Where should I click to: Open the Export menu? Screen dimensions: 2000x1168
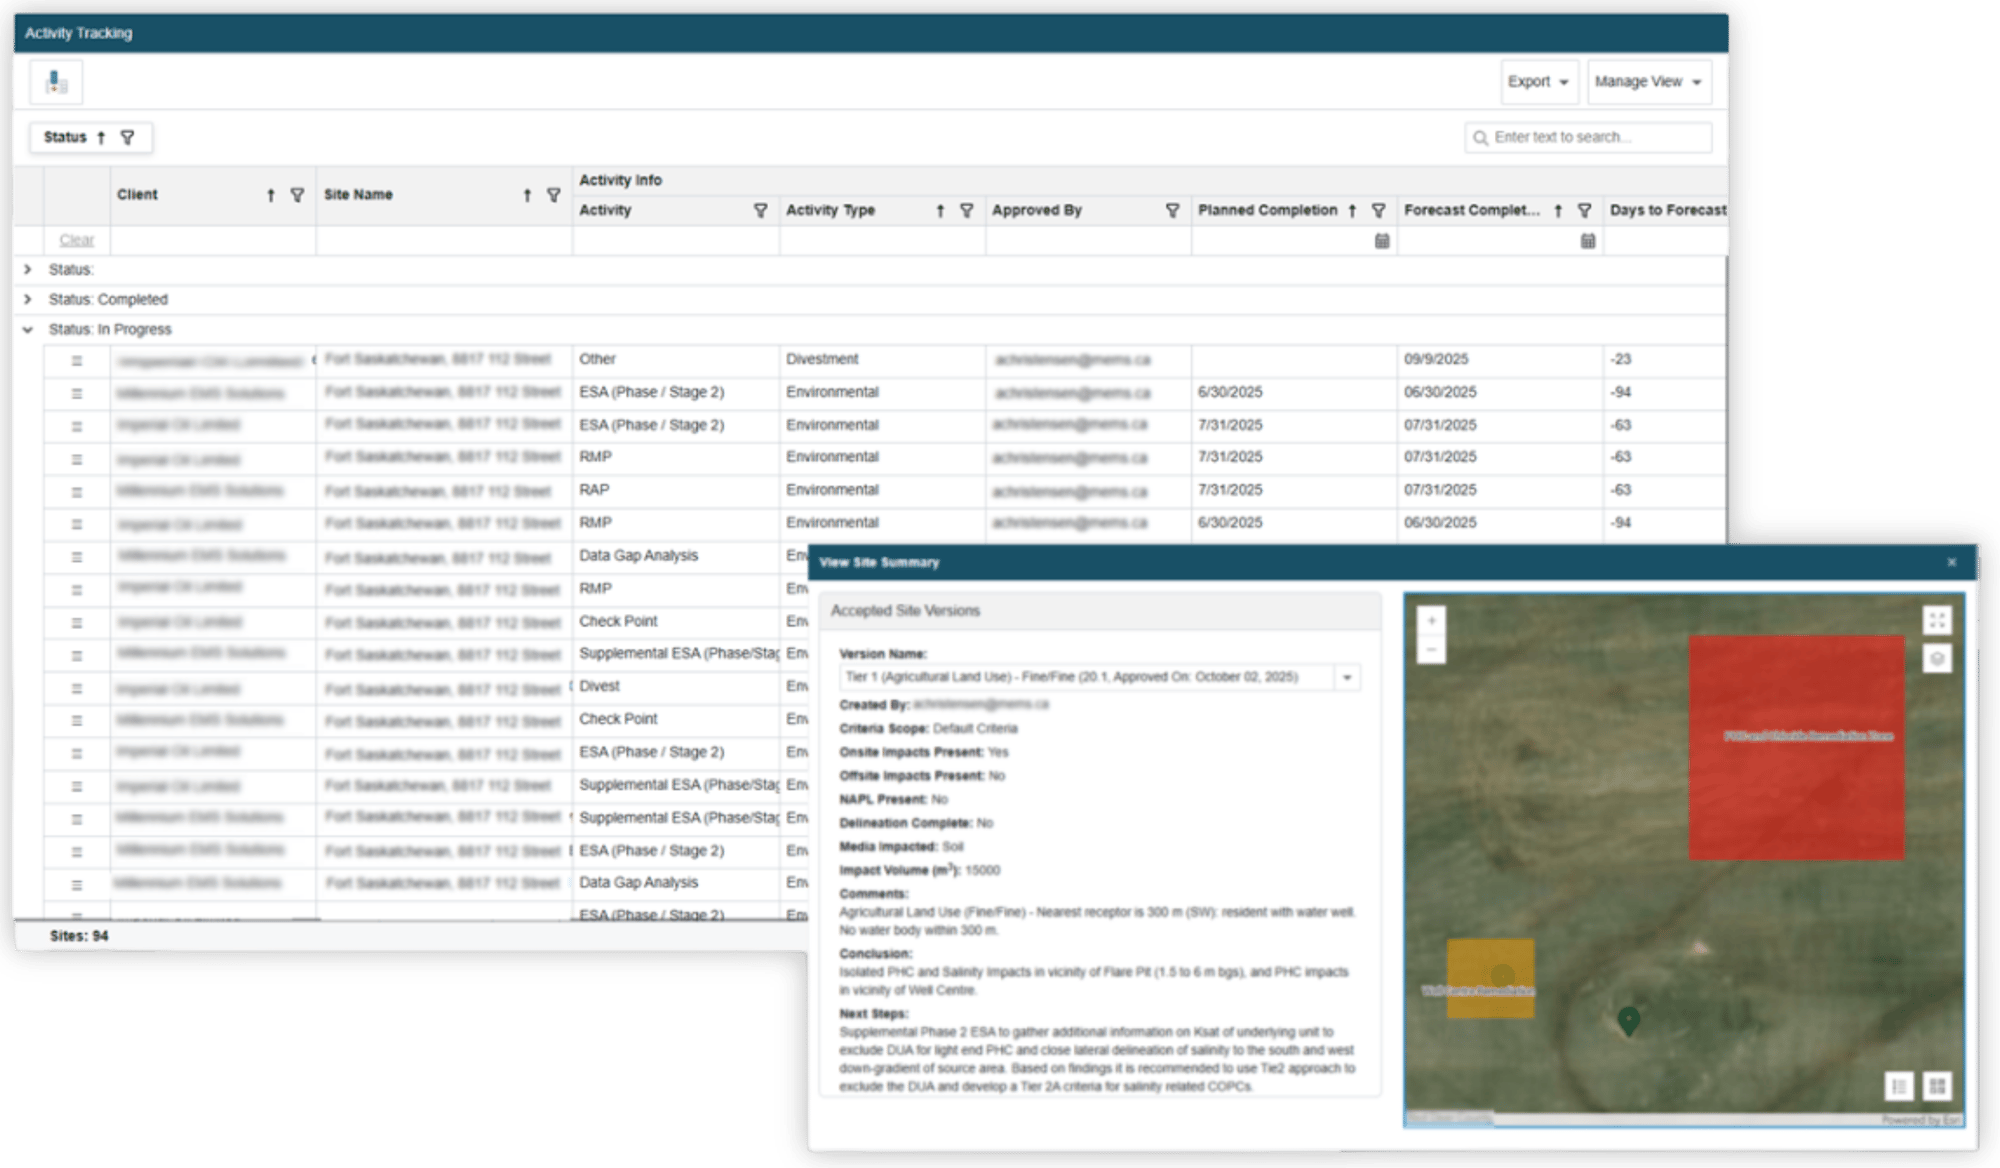(1539, 81)
